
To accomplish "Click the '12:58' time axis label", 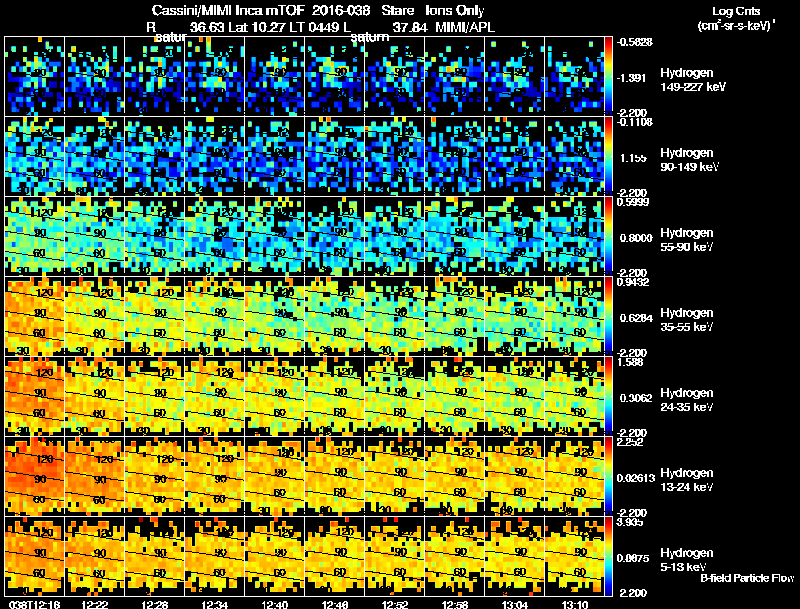I will tap(455, 604).
